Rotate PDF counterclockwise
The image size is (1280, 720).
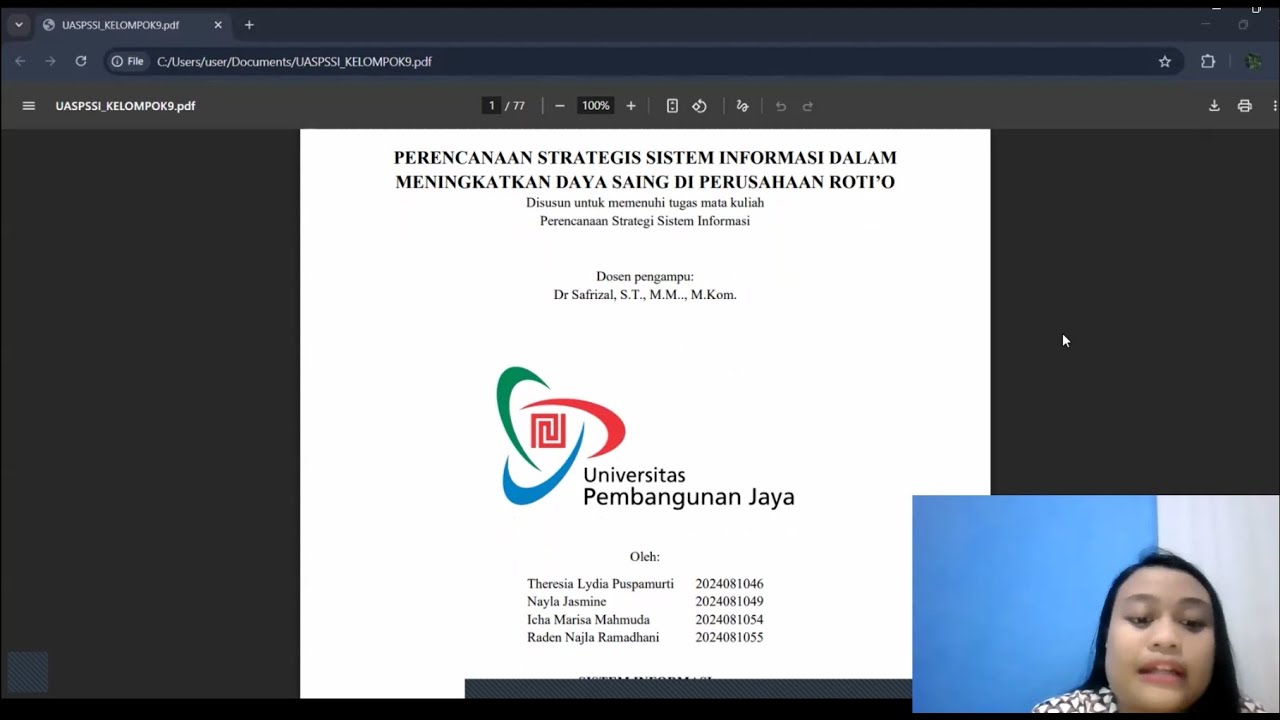coord(699,106)
